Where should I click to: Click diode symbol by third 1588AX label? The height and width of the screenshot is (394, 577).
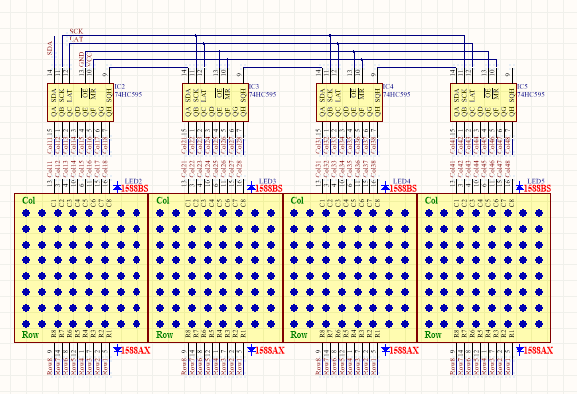[385, 350]
